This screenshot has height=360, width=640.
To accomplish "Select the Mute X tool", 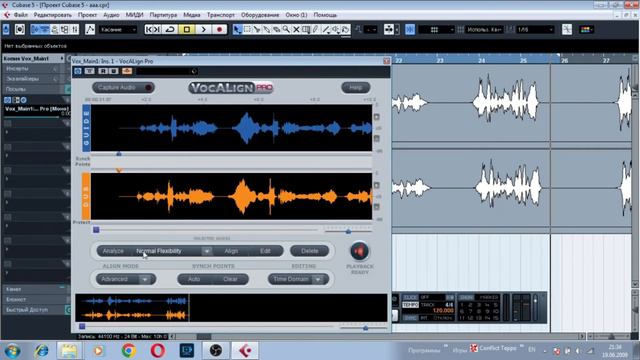I will (296, 29).
